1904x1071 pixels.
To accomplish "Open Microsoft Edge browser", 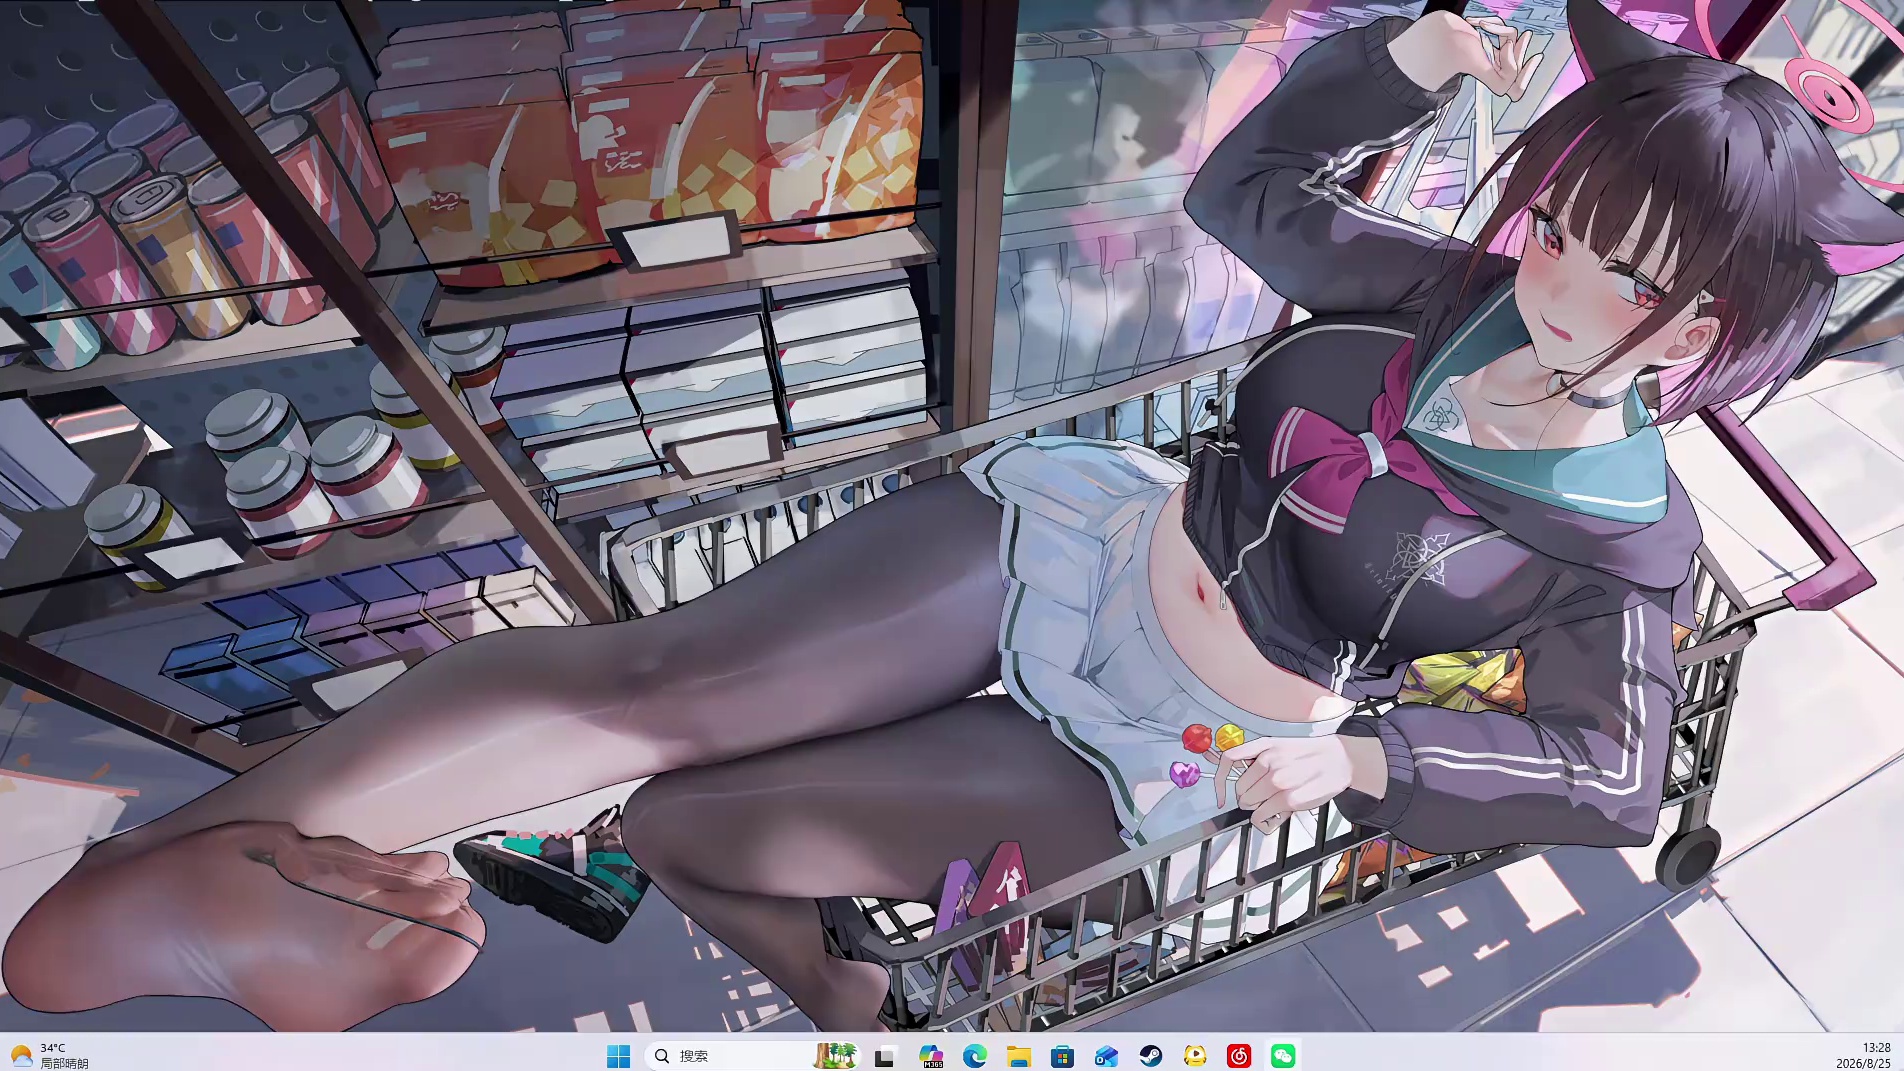I will point(975,1056).
